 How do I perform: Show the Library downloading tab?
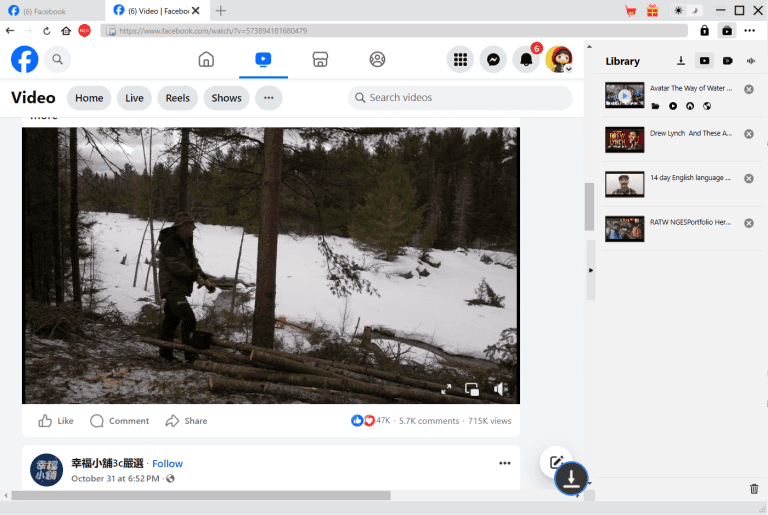(681, 61)
